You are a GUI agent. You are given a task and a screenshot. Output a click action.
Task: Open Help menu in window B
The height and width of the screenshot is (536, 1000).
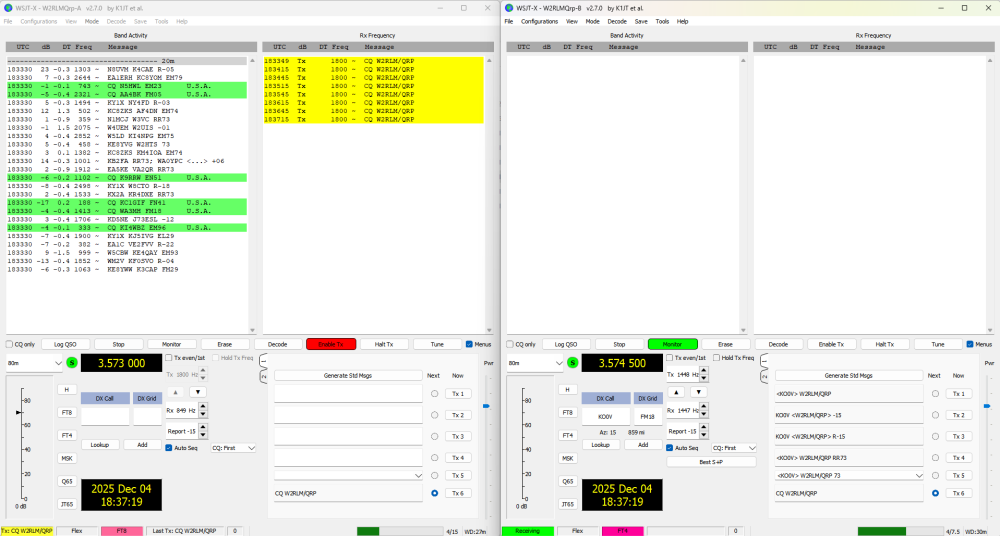click(x=682, y=21)
